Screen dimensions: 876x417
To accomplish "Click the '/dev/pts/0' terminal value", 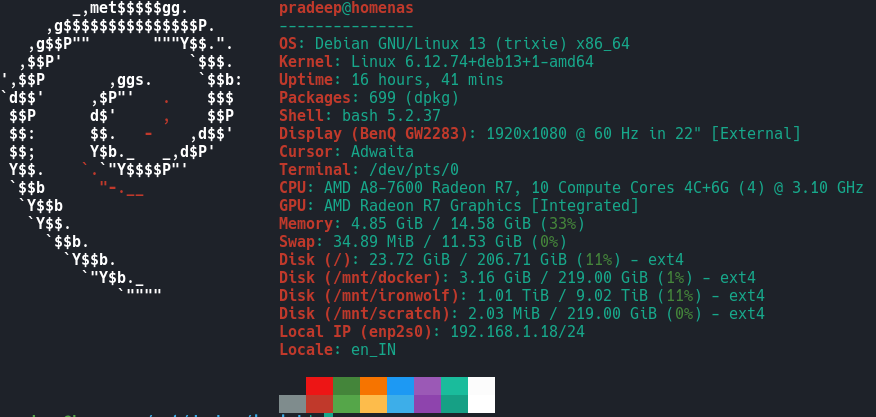I will (x=414, y=169).
